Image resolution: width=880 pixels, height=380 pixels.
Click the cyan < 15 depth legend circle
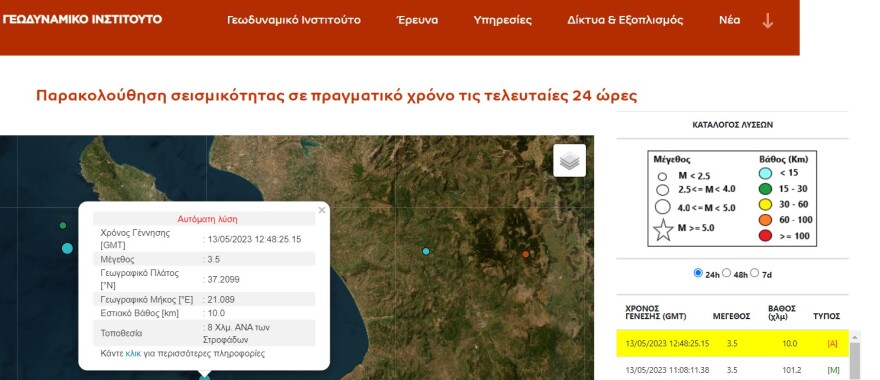pos(766,173)
